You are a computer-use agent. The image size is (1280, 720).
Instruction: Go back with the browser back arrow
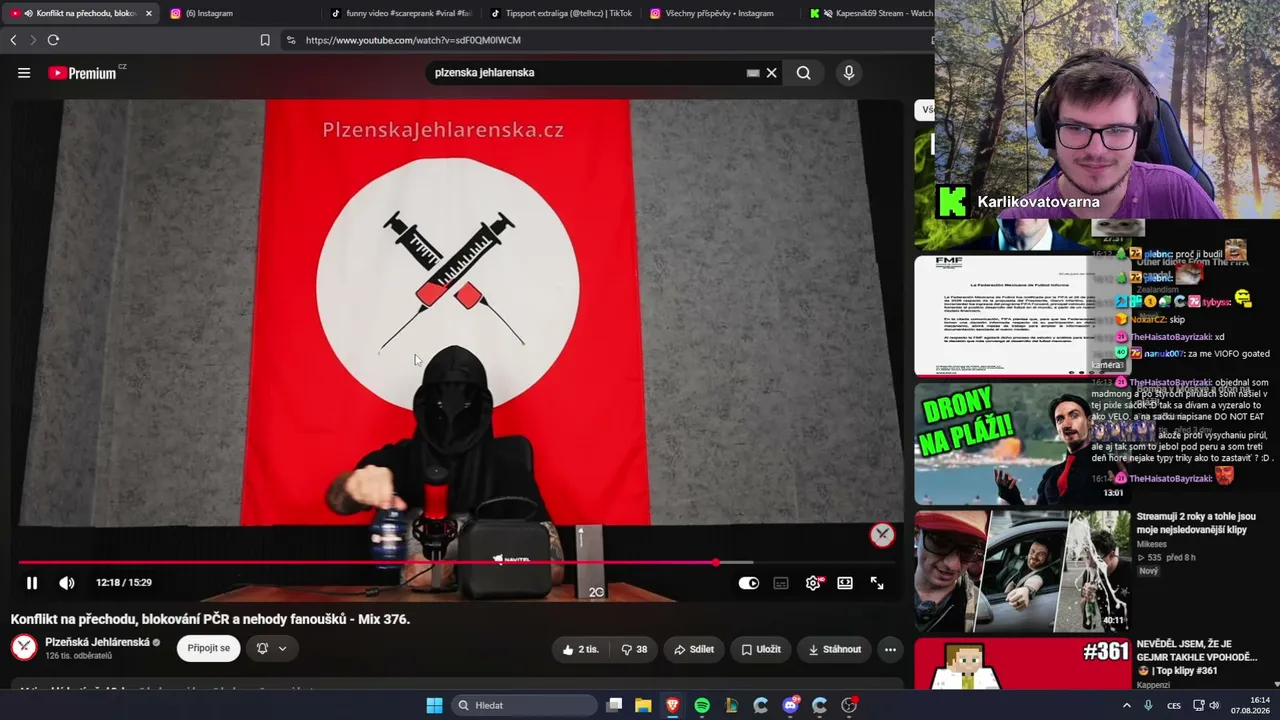[x=13, y=40]
